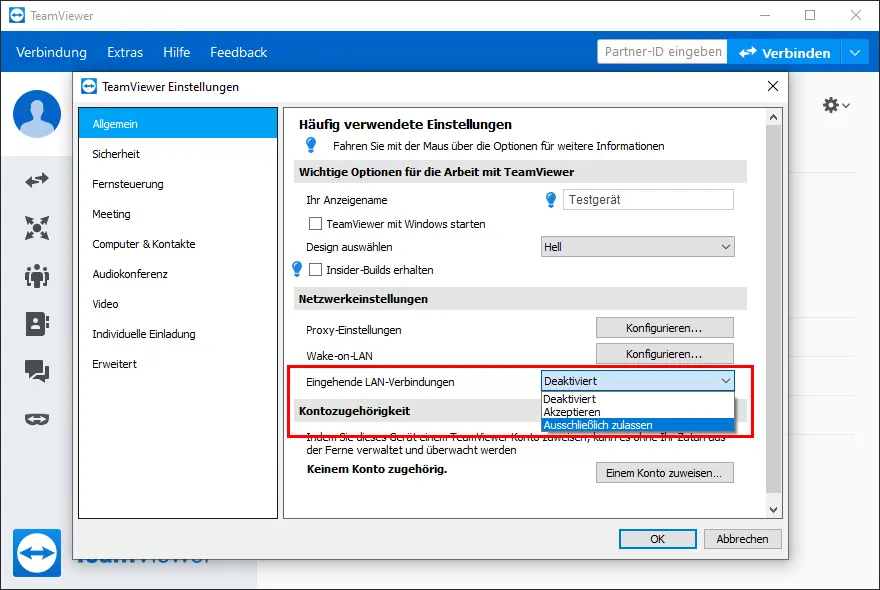The width and height of the screenshot is (880, 590).
Task: Select the Sicherheit settings category
Action: pyautogui.click(x=178, y=154)
